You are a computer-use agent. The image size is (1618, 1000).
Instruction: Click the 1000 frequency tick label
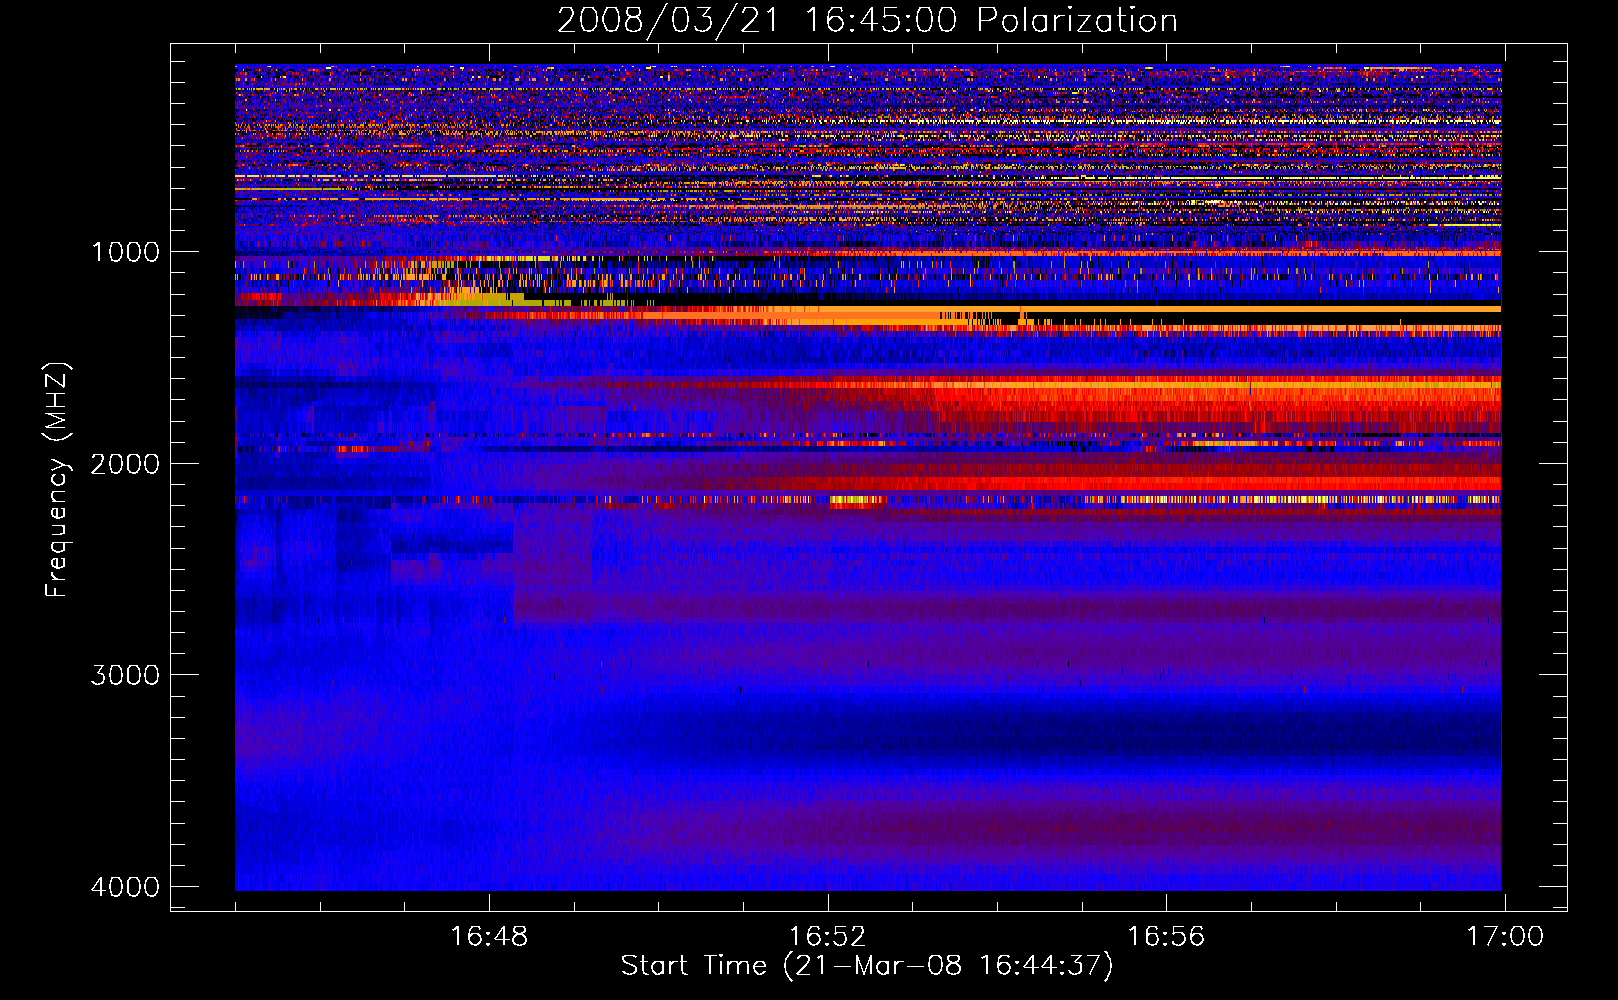(125, 252)
